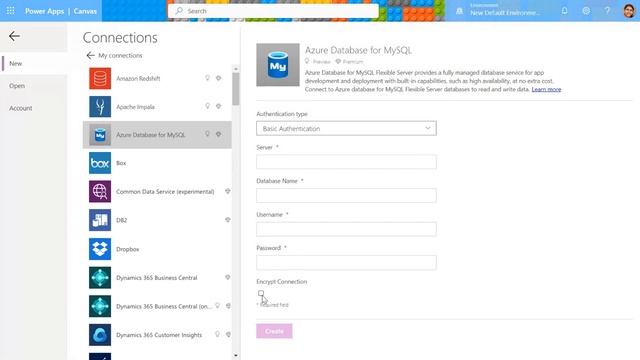The image size is (640, 360).
Task: Select the Apache Impala row text
Action: point(135,107)
